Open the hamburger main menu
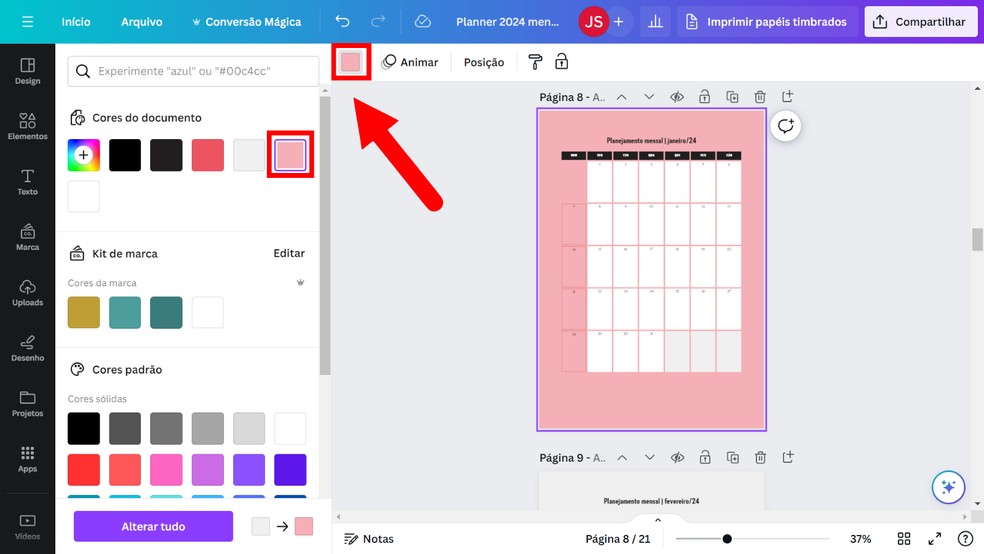 point(28,22)
